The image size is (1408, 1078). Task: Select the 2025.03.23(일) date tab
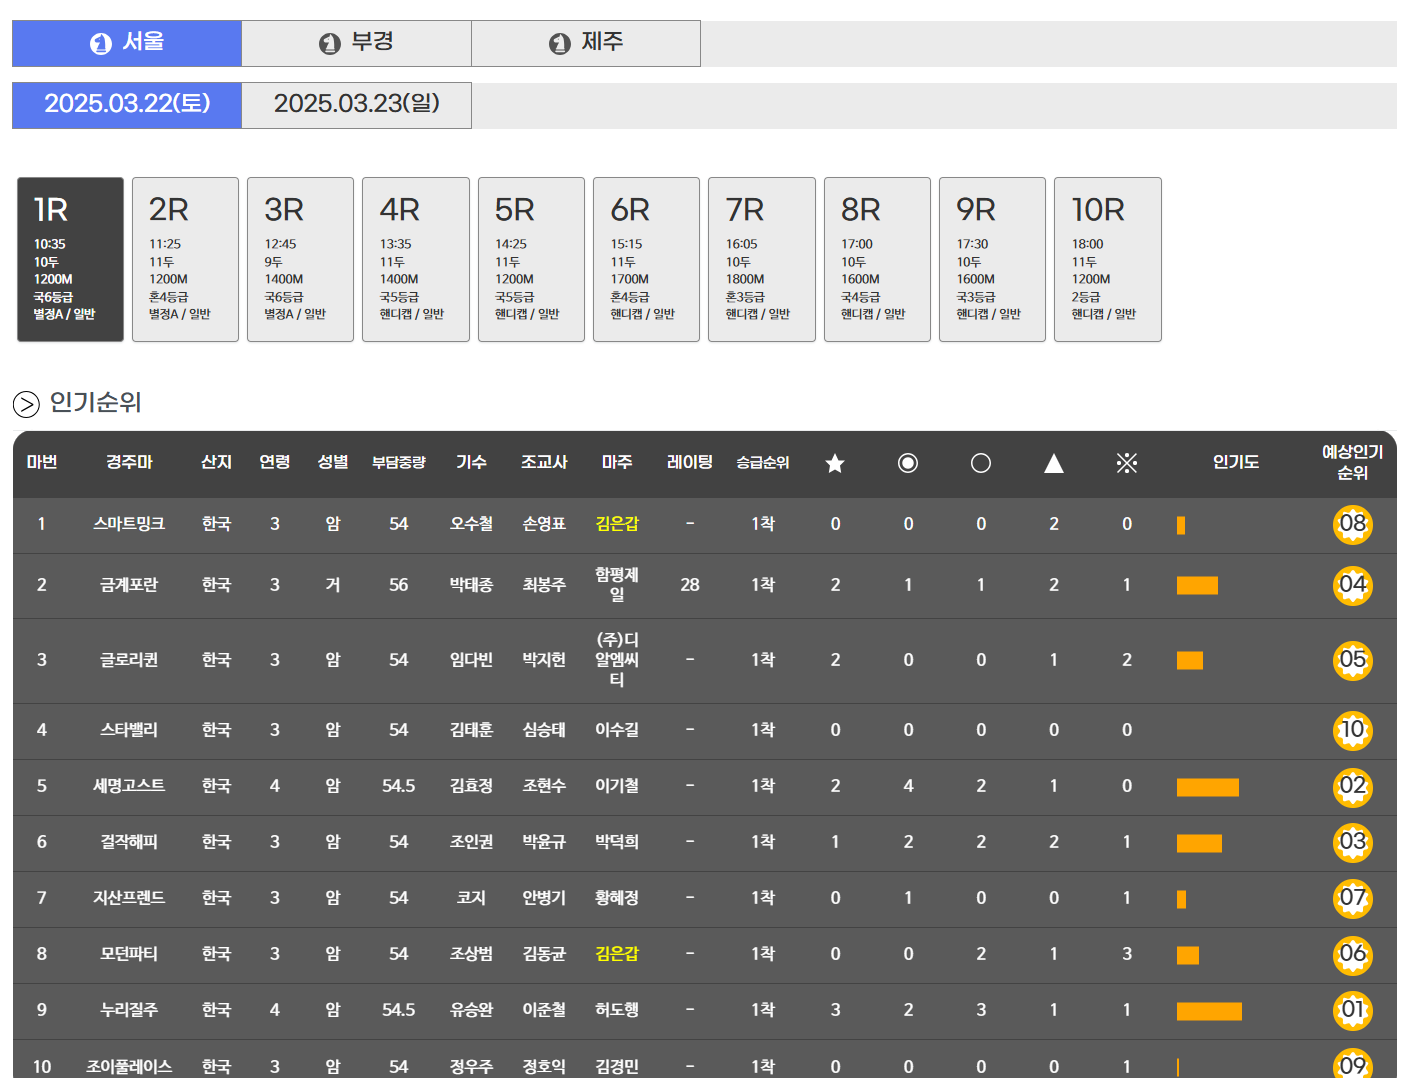356,104
